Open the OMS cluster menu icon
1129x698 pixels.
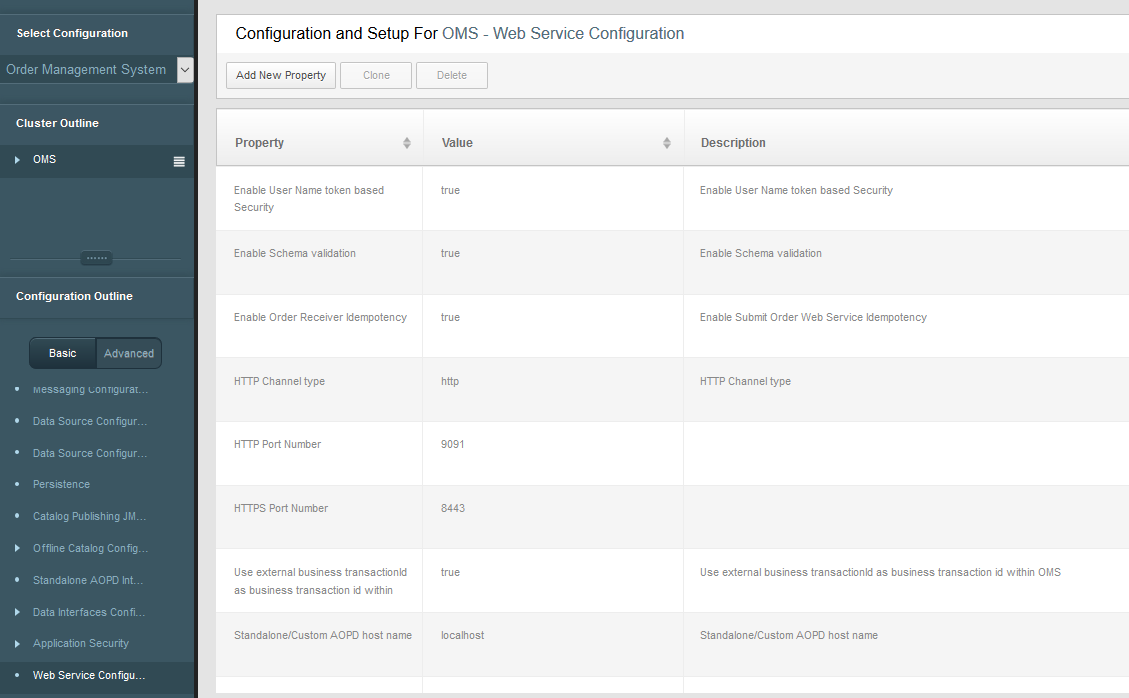click(179, 161)
